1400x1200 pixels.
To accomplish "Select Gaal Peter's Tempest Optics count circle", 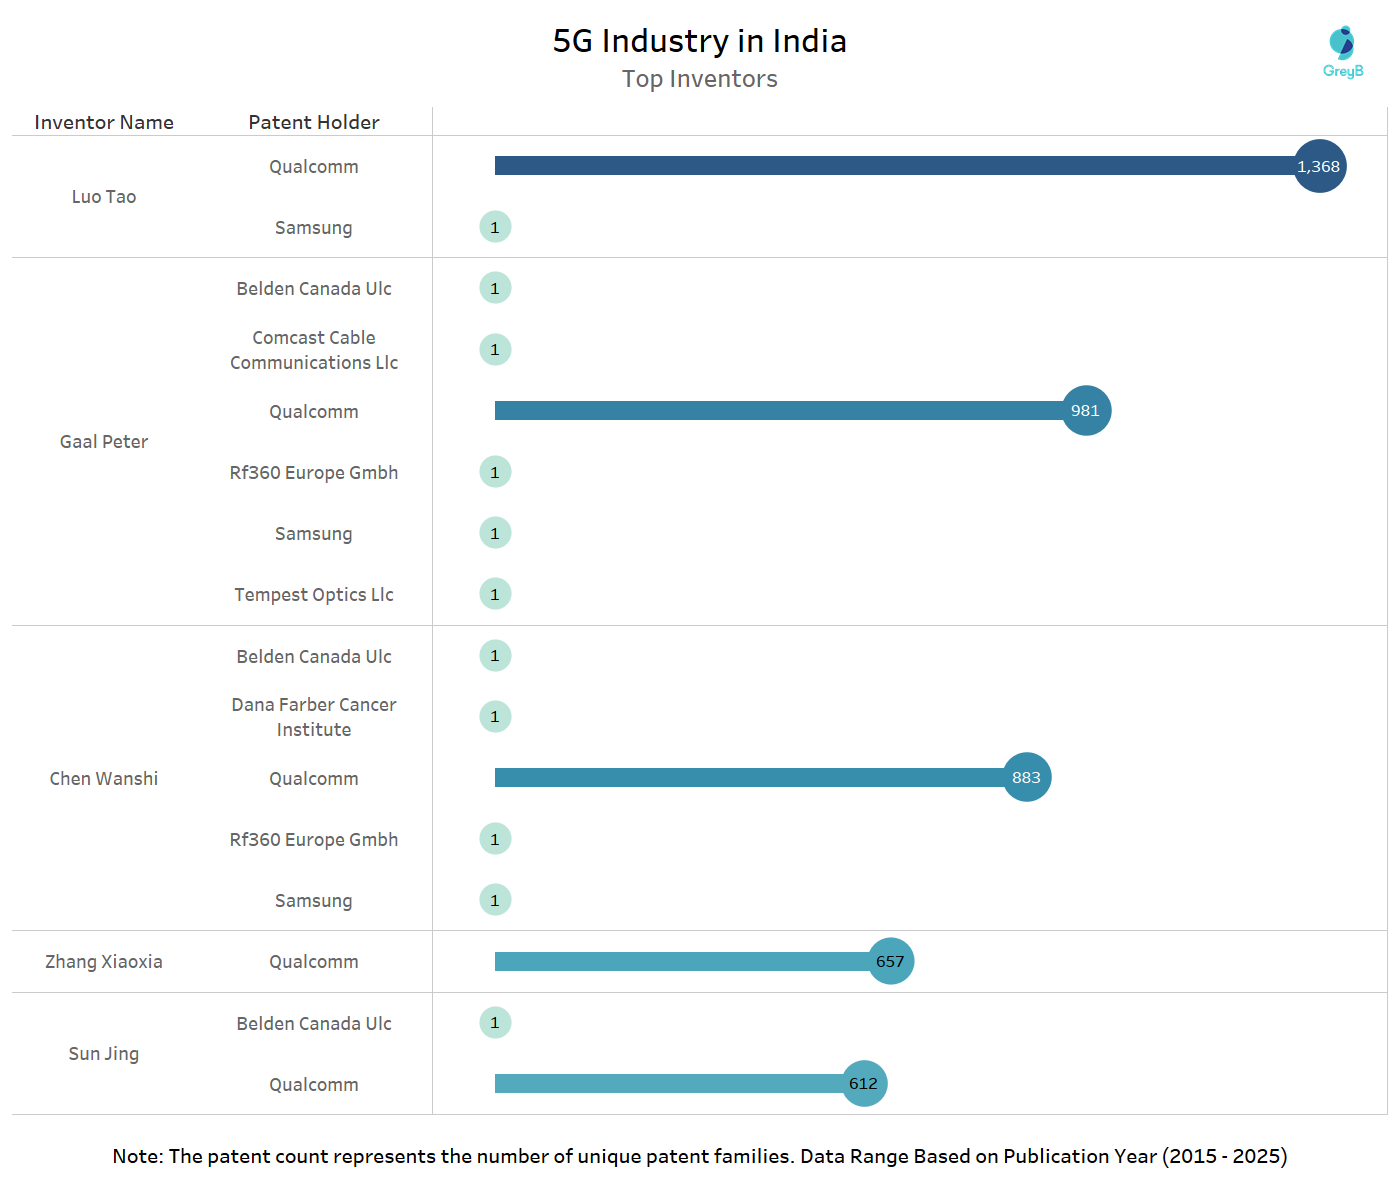I will pyautogui.click(x=495, y=594).
